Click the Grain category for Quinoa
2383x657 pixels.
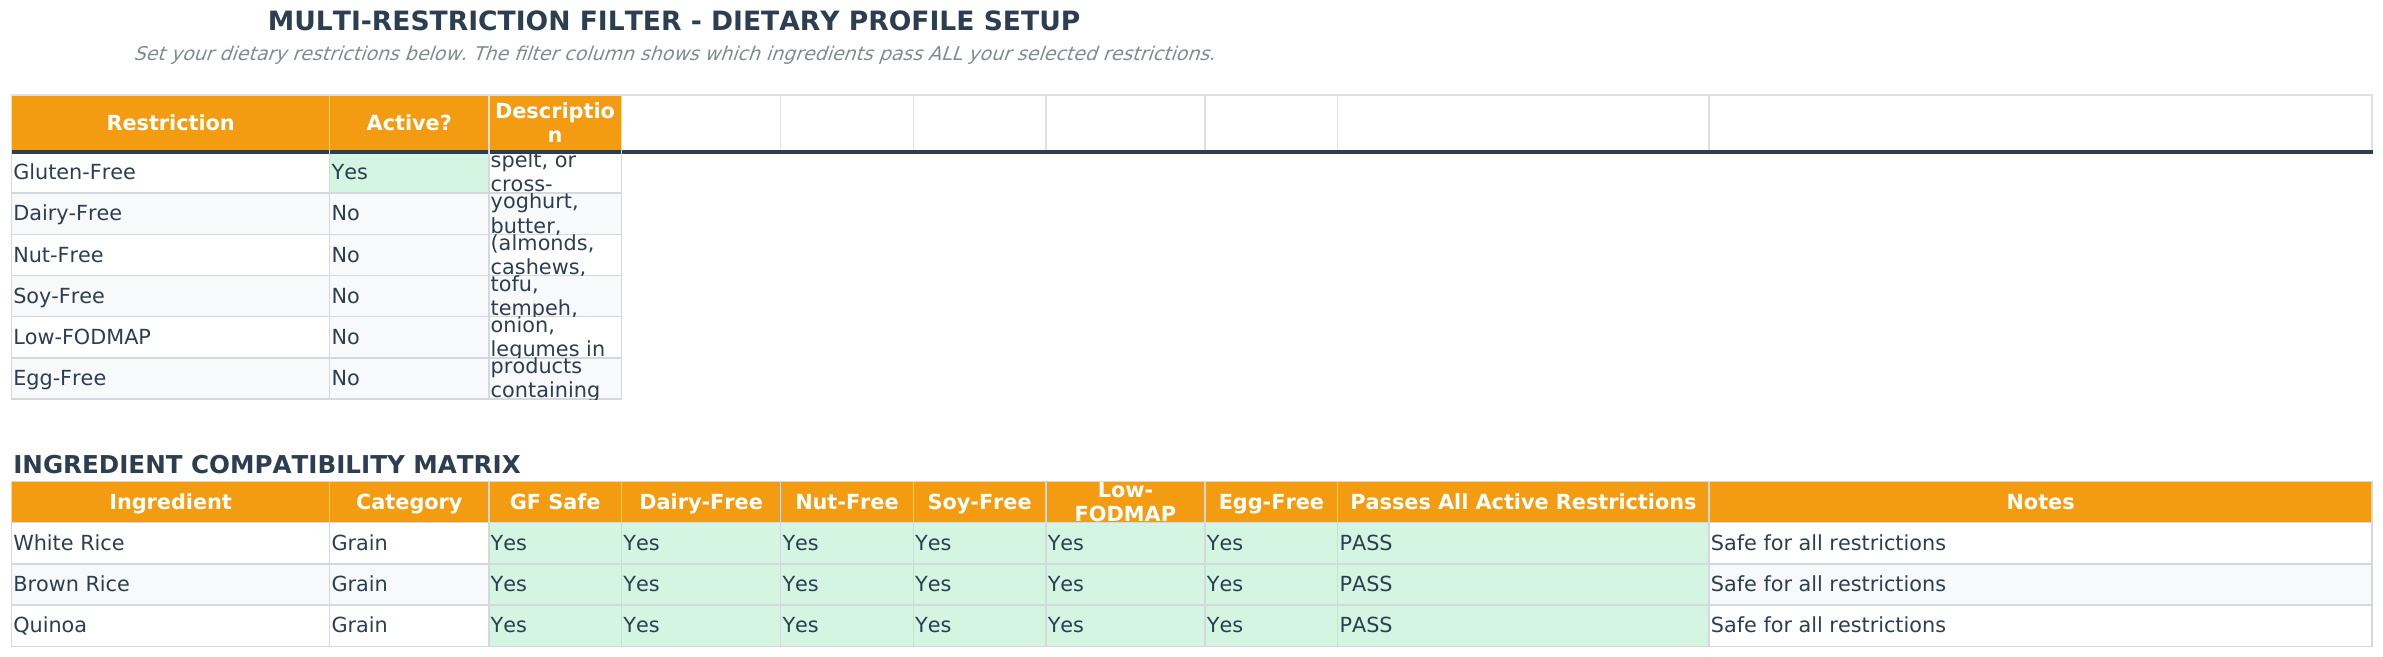[x=409, y=625]
